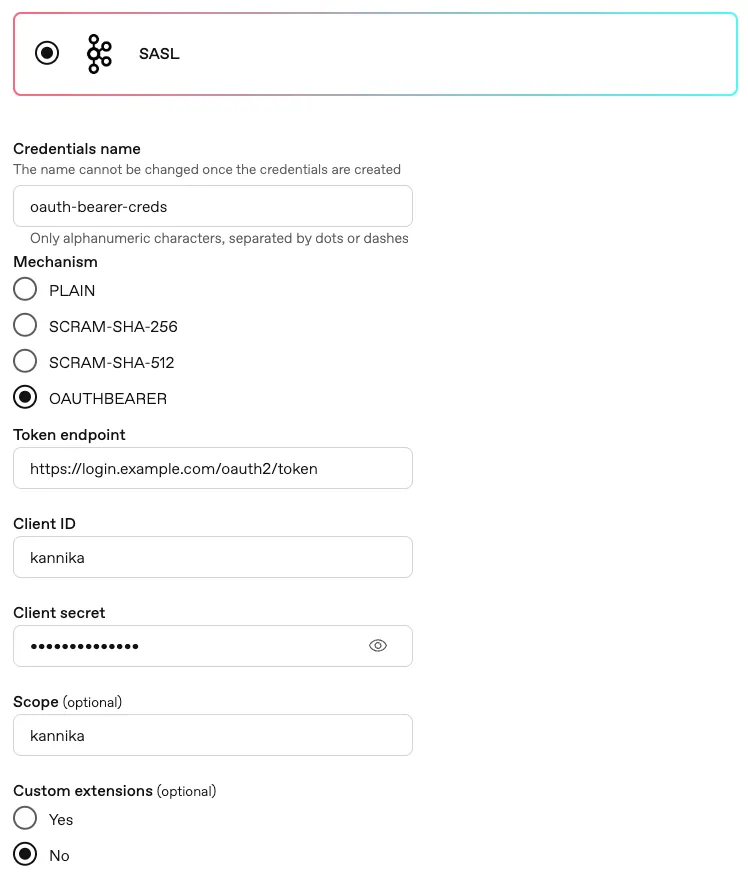The image size is (748, 873).
Task: Choose SCRAM-SHA-512 as mechanism
Action: pyautogui.click(x=25, y=361)
